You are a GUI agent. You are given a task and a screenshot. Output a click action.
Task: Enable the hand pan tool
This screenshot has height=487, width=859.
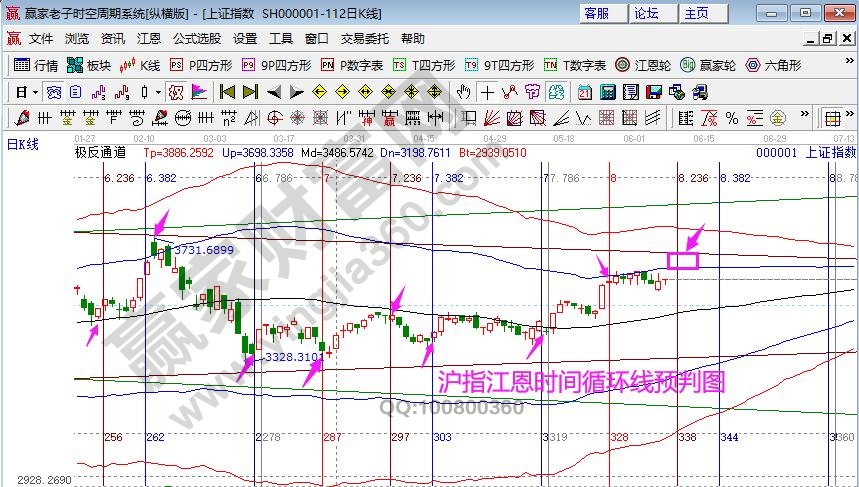[x=463, y=92]
